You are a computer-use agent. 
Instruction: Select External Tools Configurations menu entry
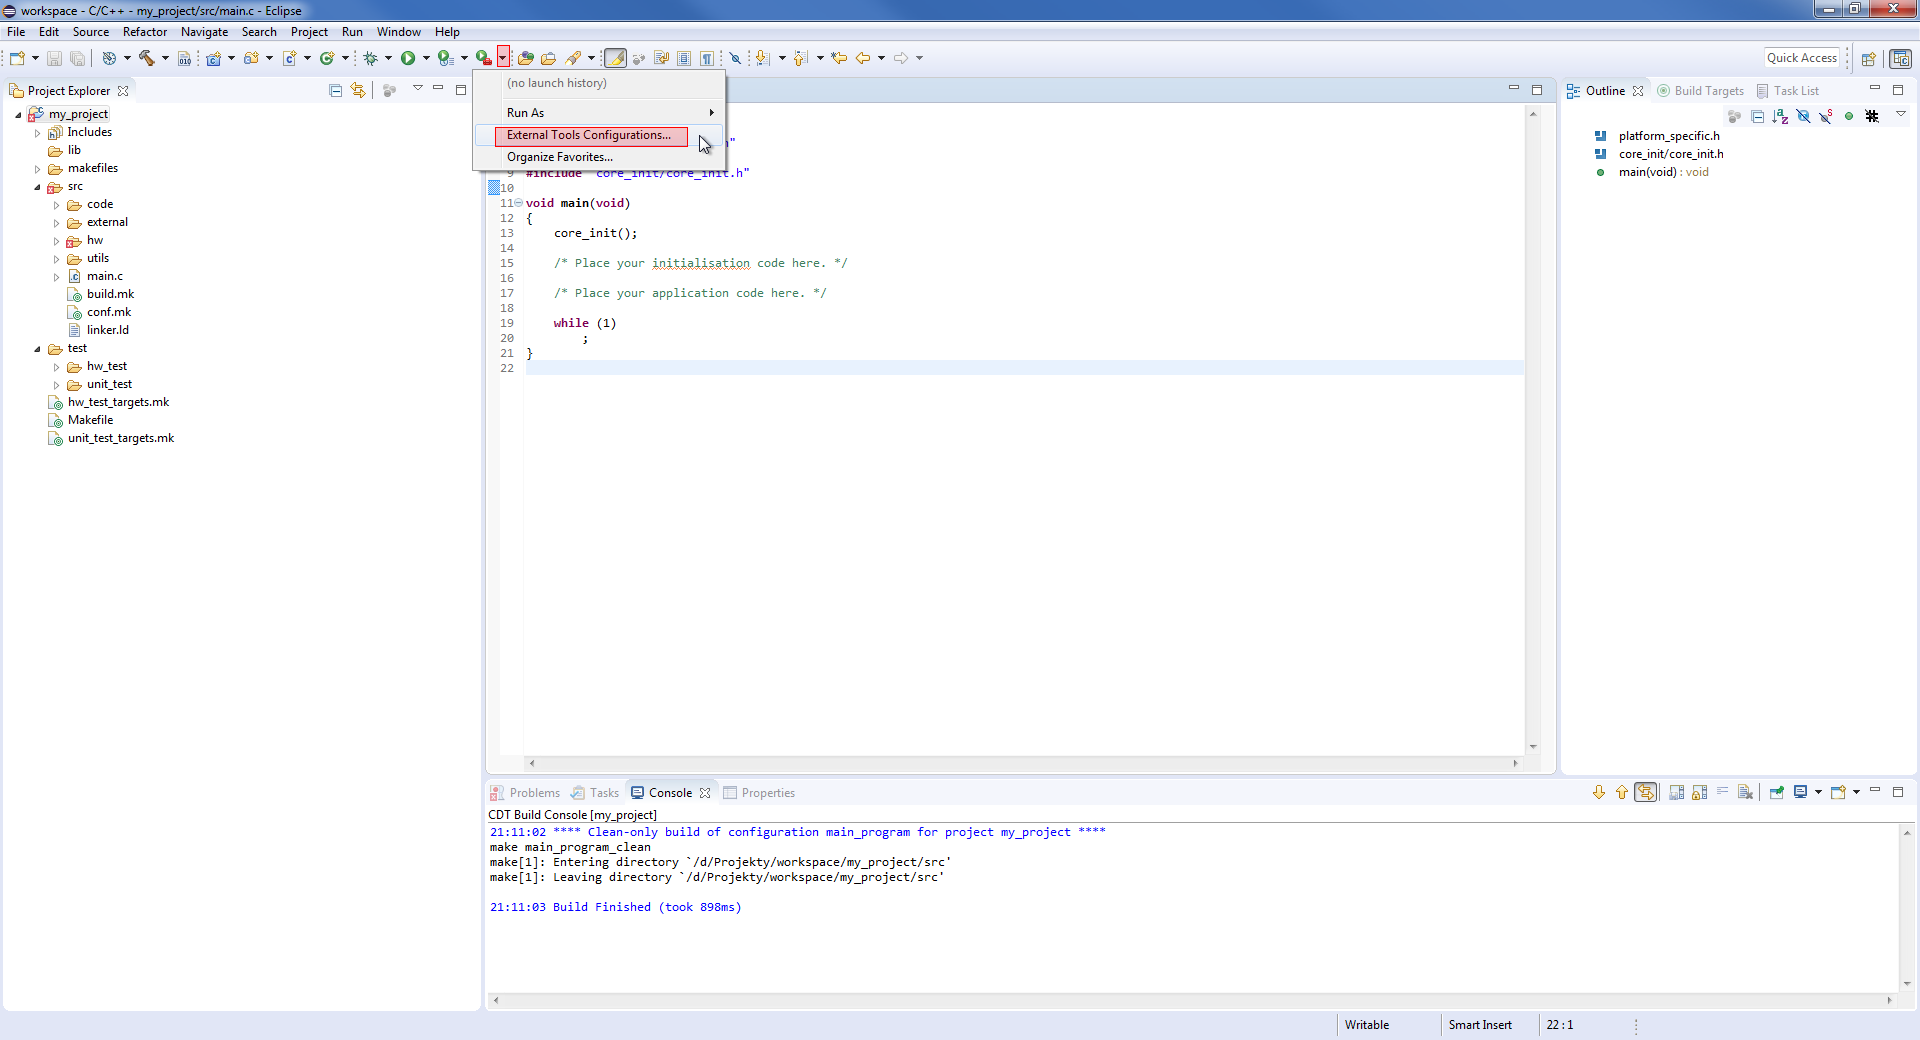588,135
